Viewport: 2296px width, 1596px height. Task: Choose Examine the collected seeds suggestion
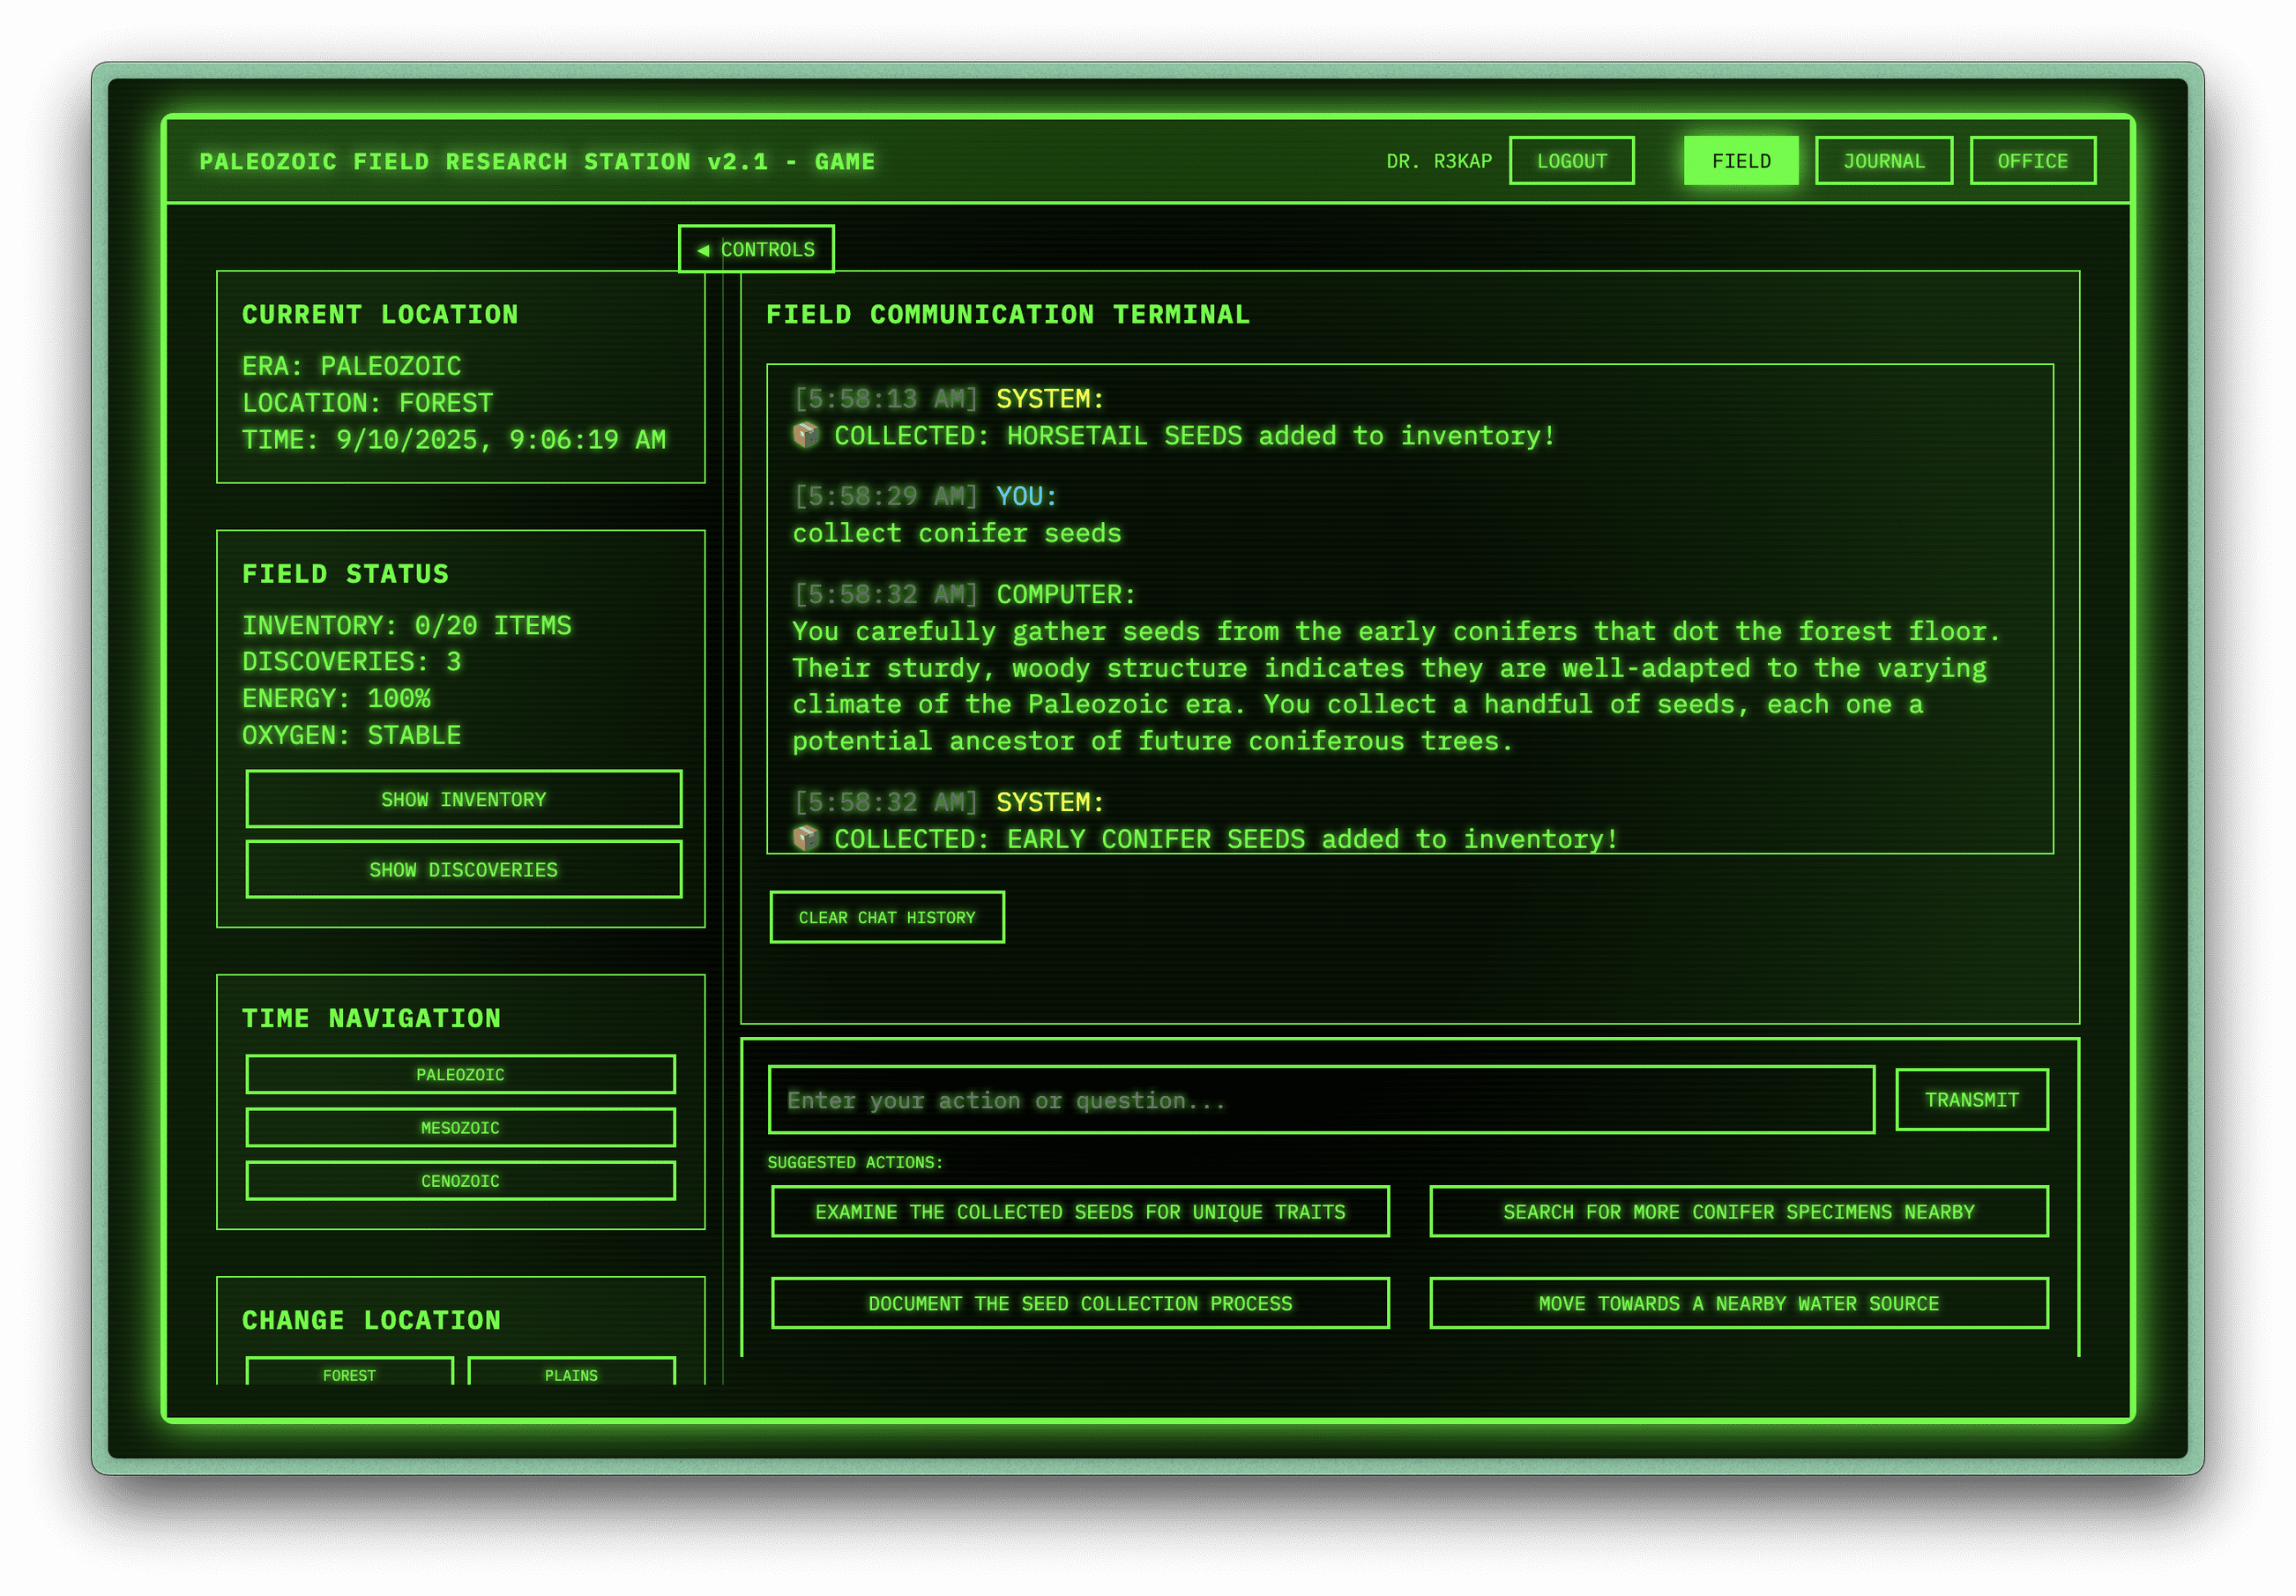(x=1080, y=1211)
